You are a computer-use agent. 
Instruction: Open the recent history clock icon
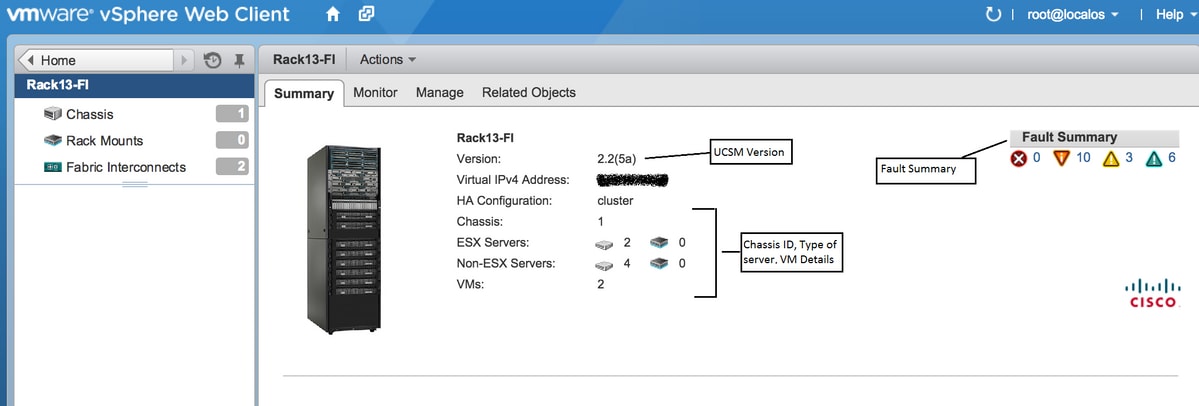pyautogui.click(x=213, y=60)
